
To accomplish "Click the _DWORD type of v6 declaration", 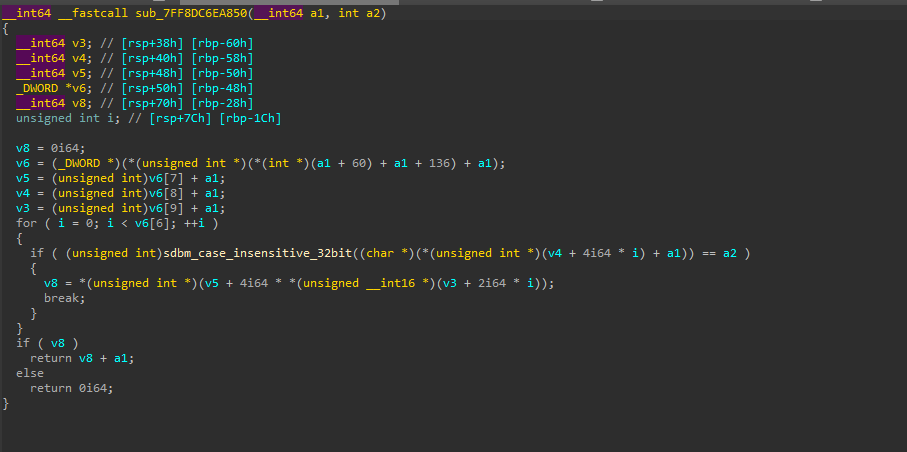I will tap(37, 88).
